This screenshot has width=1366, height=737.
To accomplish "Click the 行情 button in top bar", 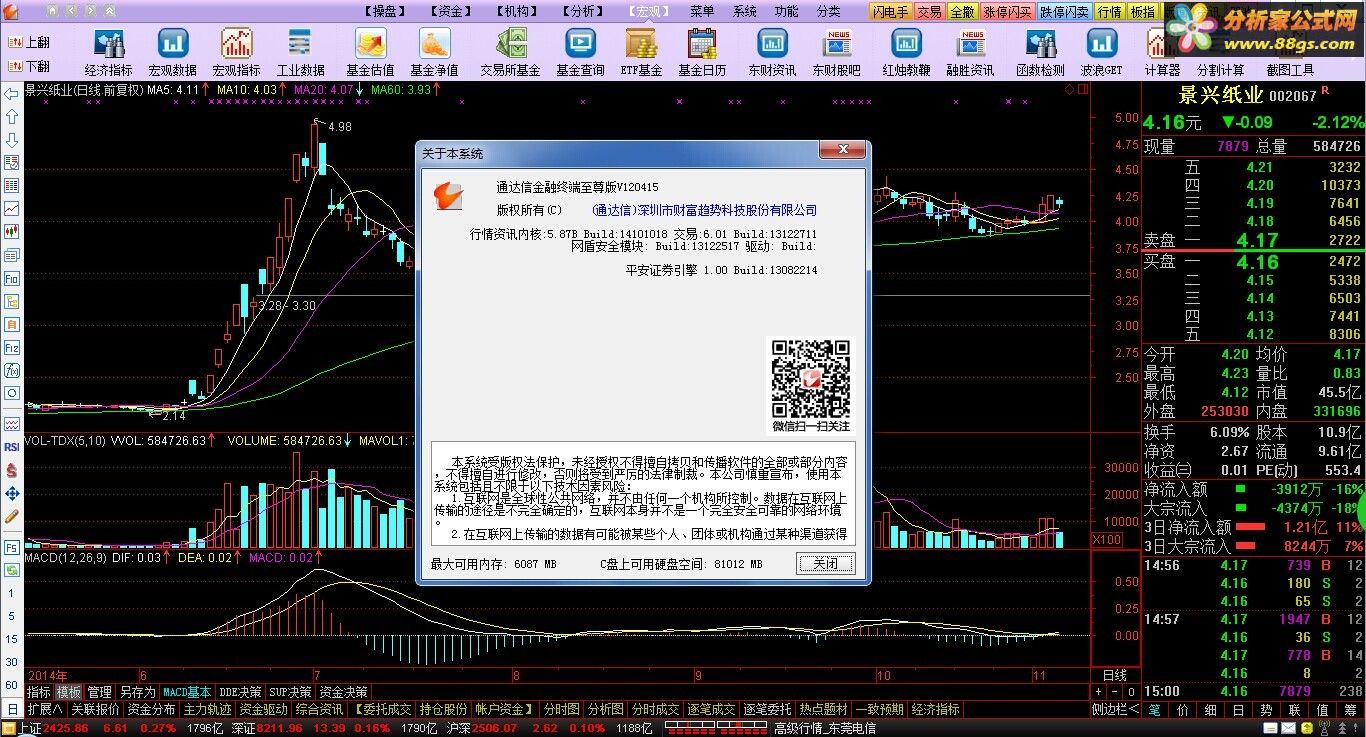I will click(1110, 11).
